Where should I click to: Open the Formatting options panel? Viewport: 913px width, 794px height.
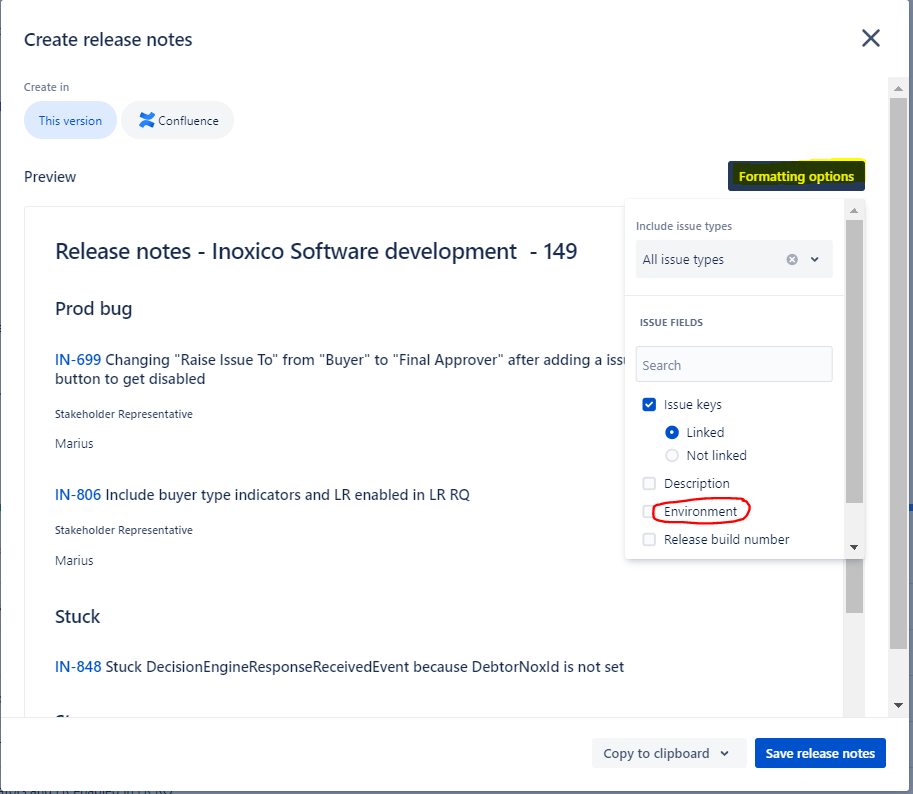coord(796,176)
